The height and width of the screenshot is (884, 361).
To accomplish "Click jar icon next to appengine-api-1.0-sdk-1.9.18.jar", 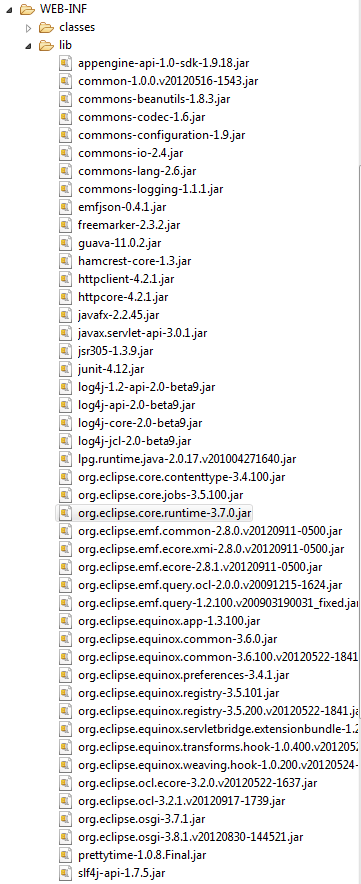I will coord(65,63).
